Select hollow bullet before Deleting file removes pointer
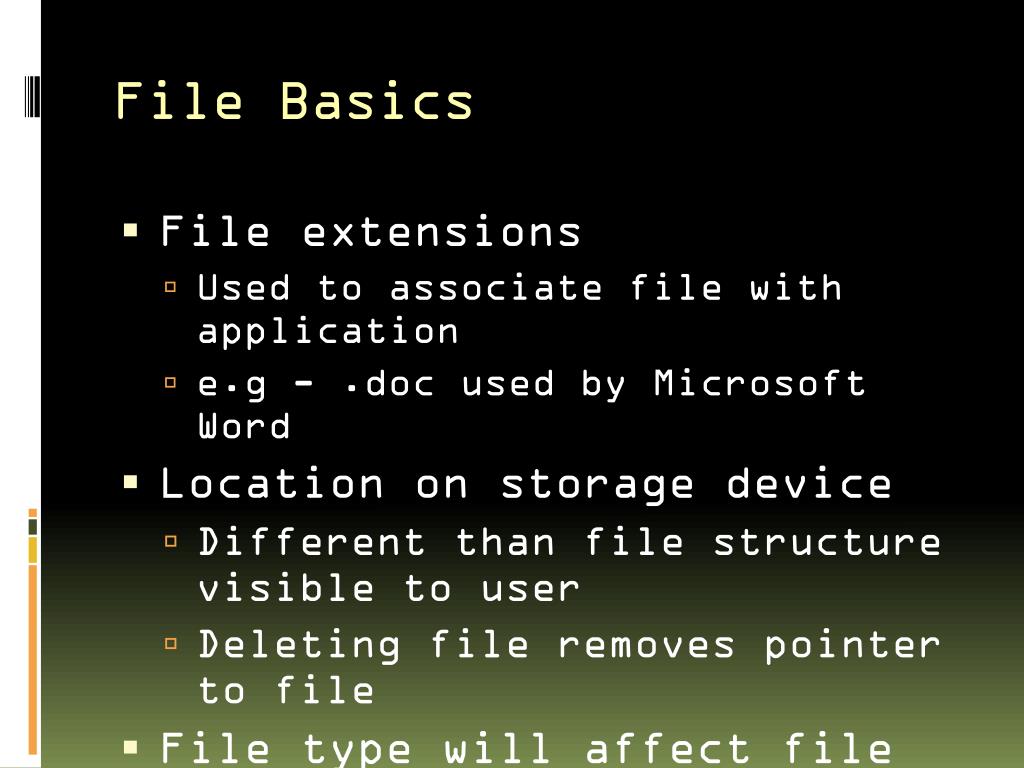Viewport: 1024px width, 768px height. click(x=171, y=644)
